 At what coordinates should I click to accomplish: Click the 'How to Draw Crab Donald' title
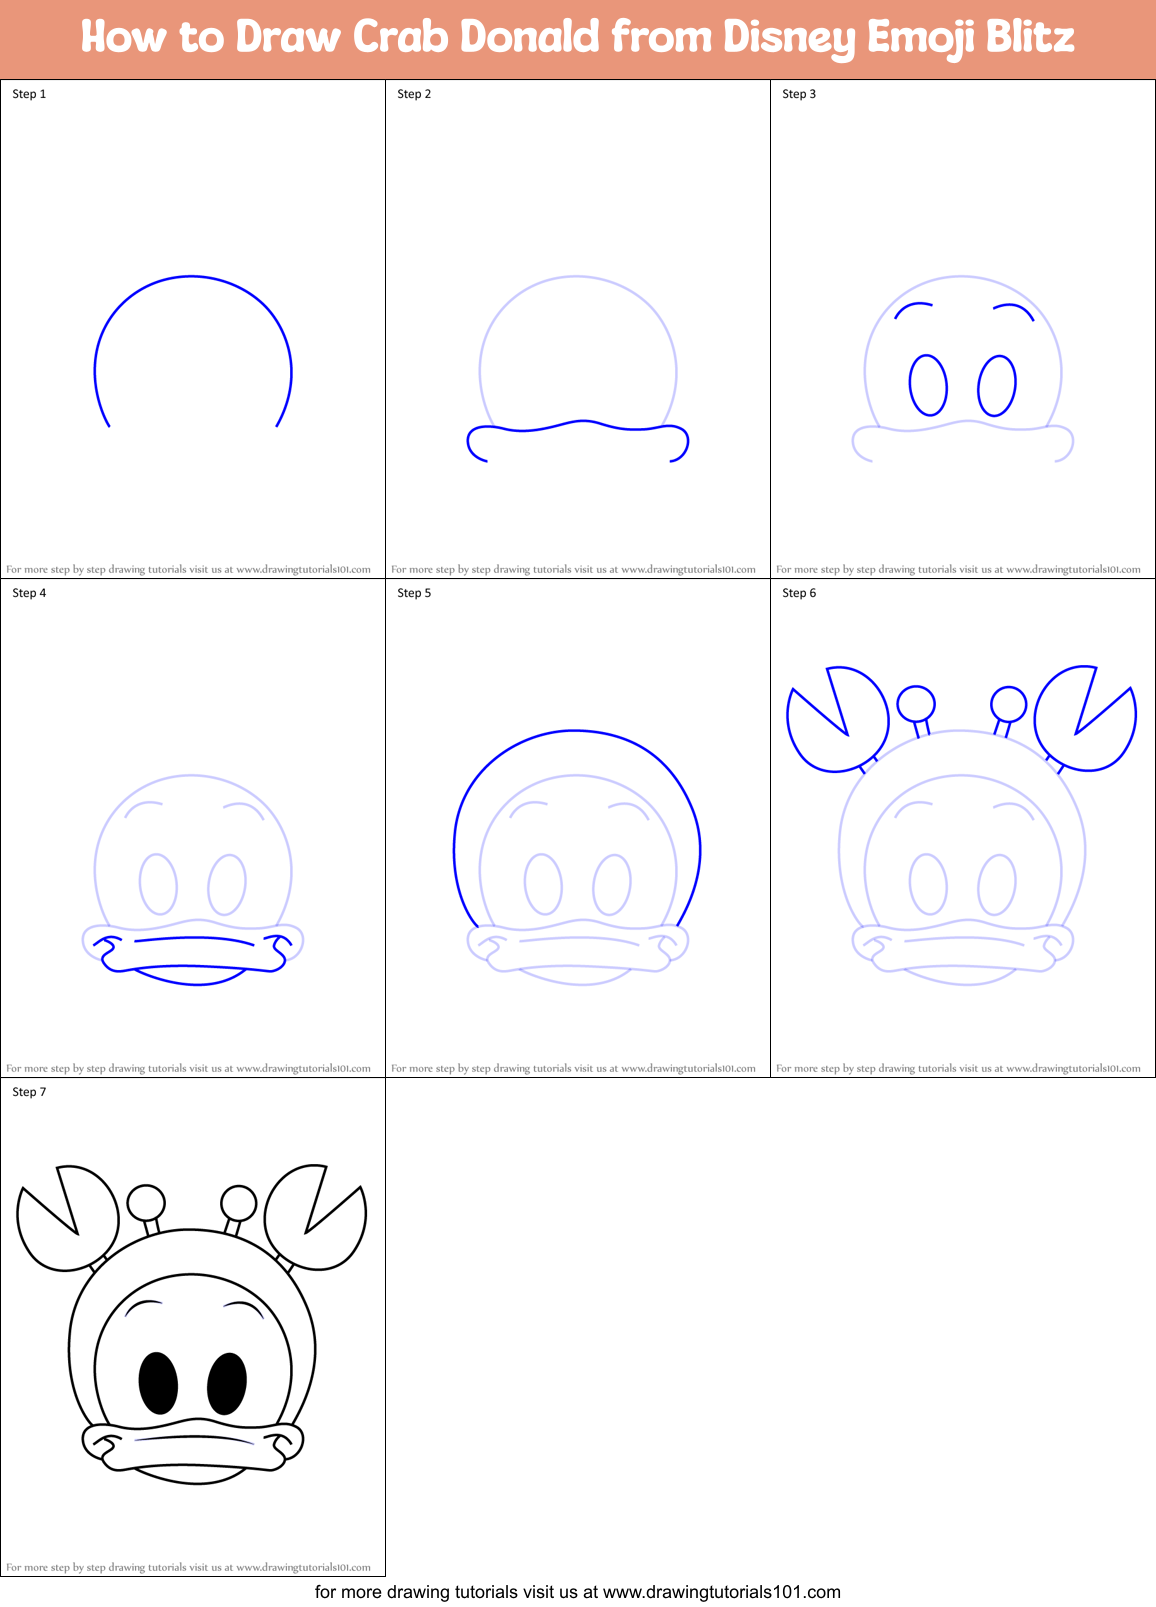click(x=578, y=38)
